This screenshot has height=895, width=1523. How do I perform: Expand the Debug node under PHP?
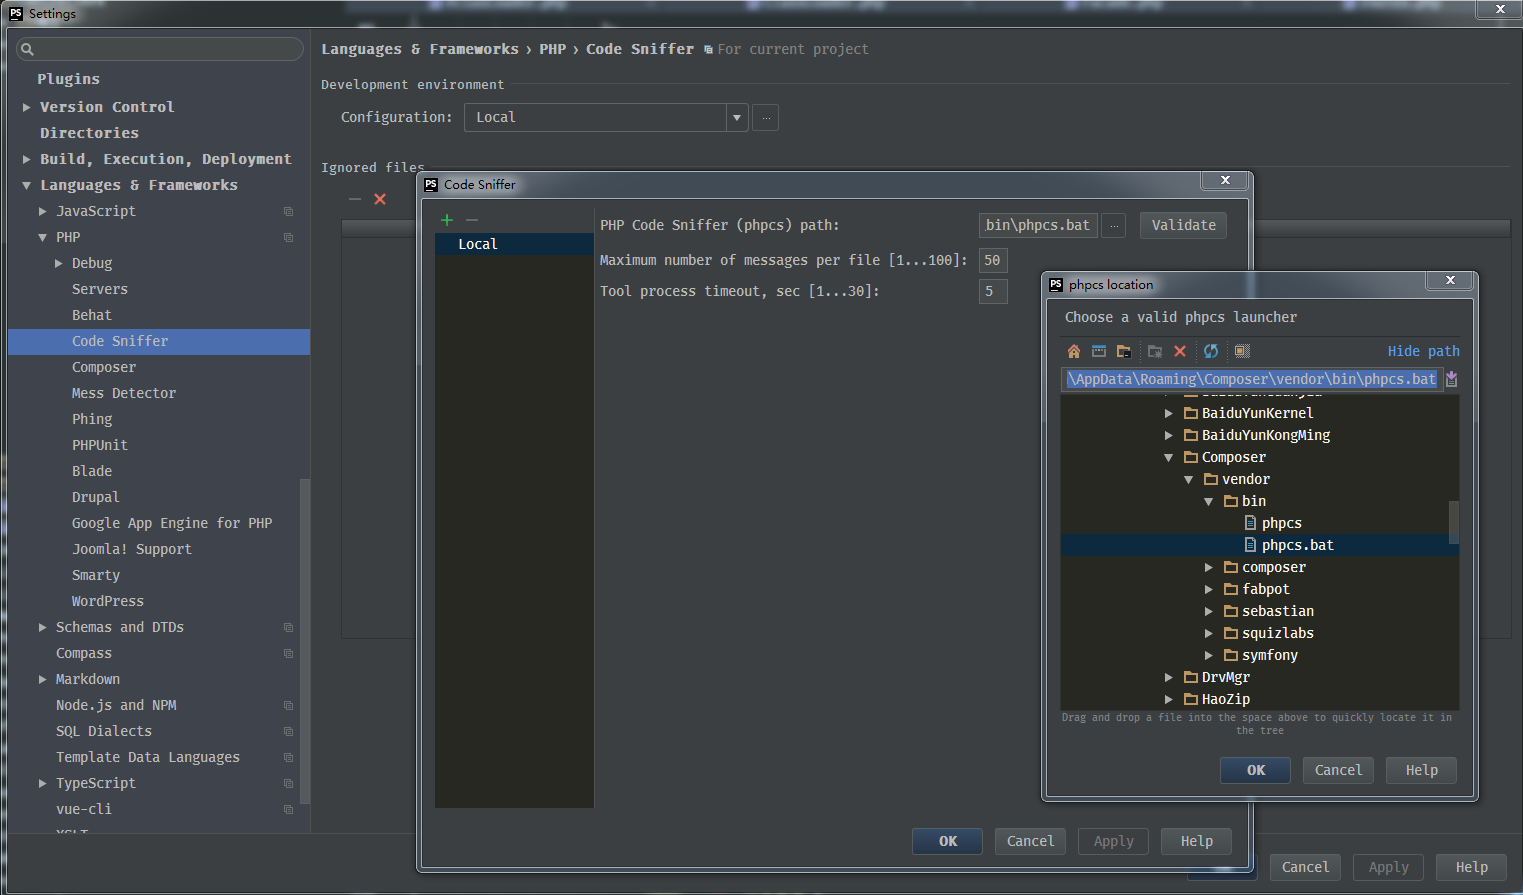59,263
